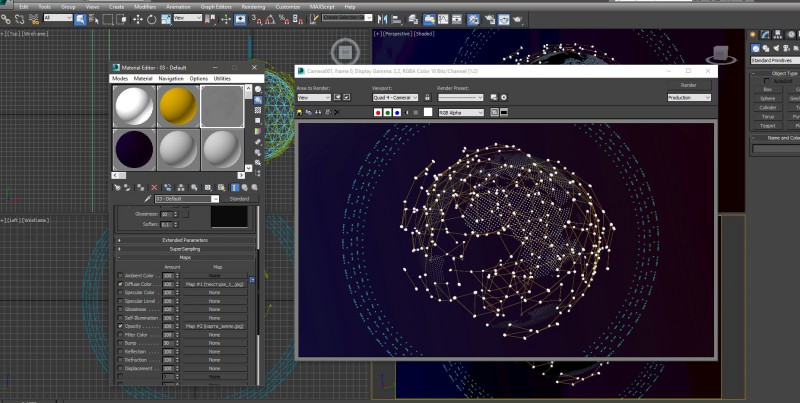Image resolution: width=800 pixels, height=403 pixels.
Task: Toggle the 3D Snaps icon
Action: 257,19
